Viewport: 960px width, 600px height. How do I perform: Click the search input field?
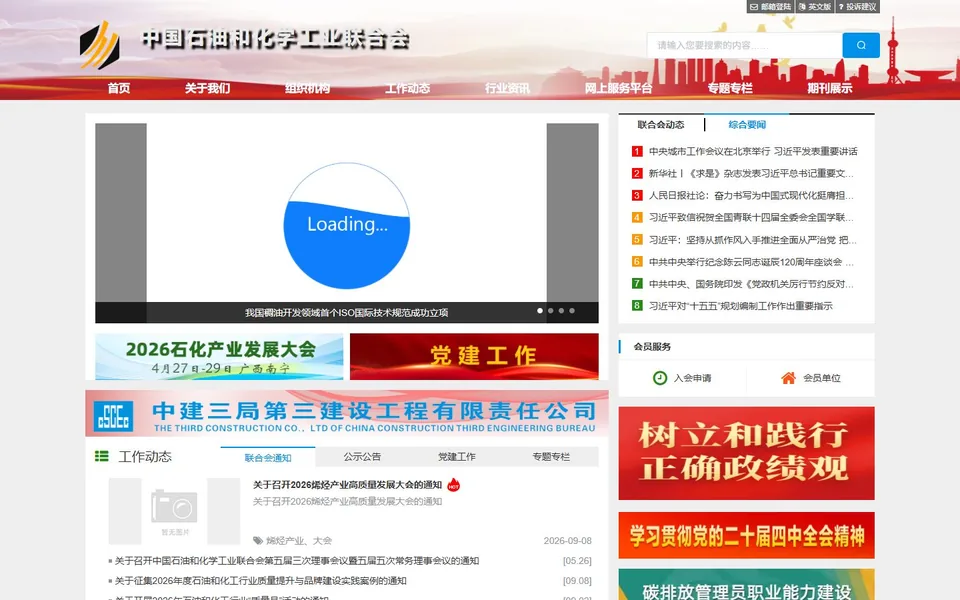point(744,45)
